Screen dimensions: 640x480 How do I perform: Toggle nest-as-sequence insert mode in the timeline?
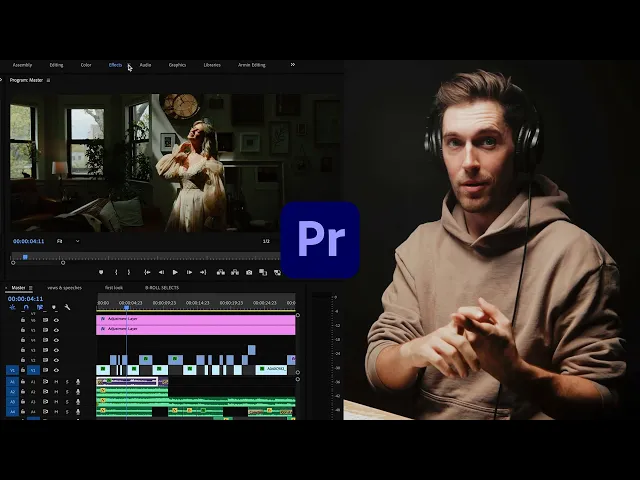[12, 307]
